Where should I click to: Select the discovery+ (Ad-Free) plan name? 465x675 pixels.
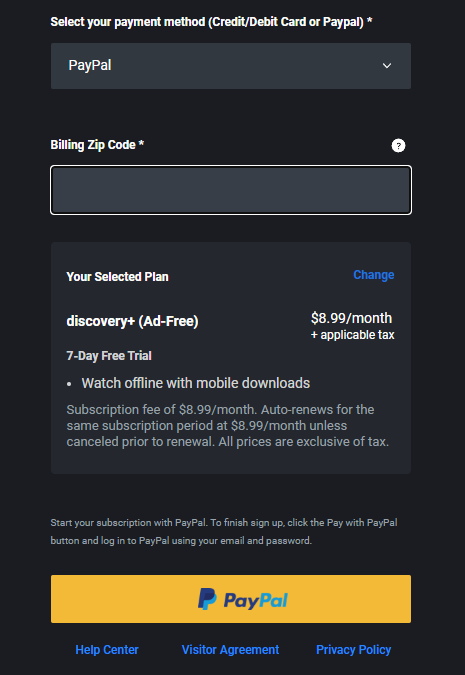point(132,321)
